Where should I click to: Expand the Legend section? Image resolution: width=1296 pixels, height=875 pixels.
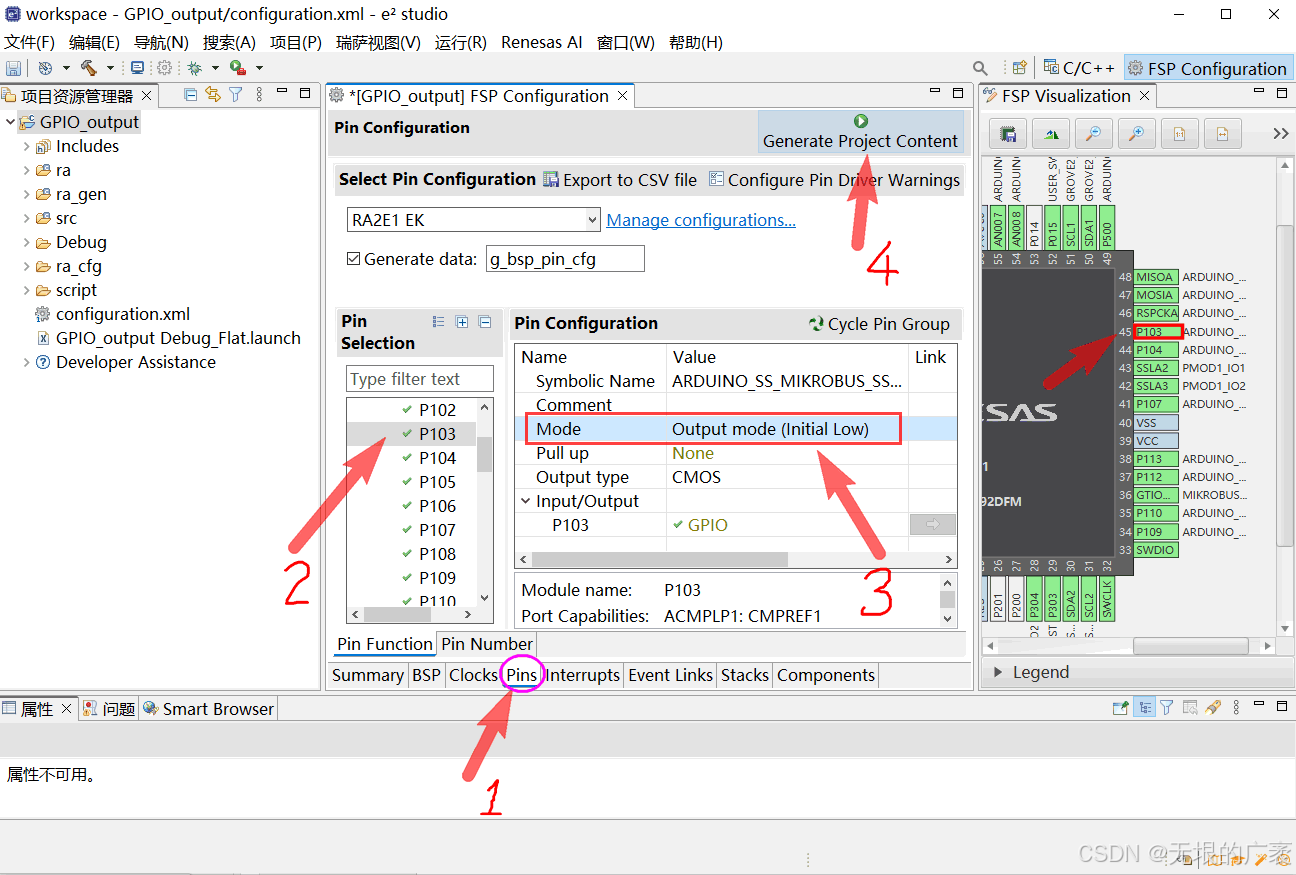point(998,672)
